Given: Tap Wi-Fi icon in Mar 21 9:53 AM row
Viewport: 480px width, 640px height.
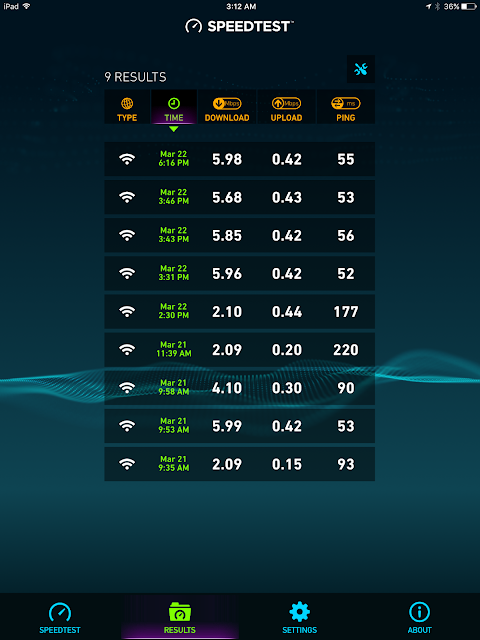Looking at the screenshot, I should tap(127, 426).
